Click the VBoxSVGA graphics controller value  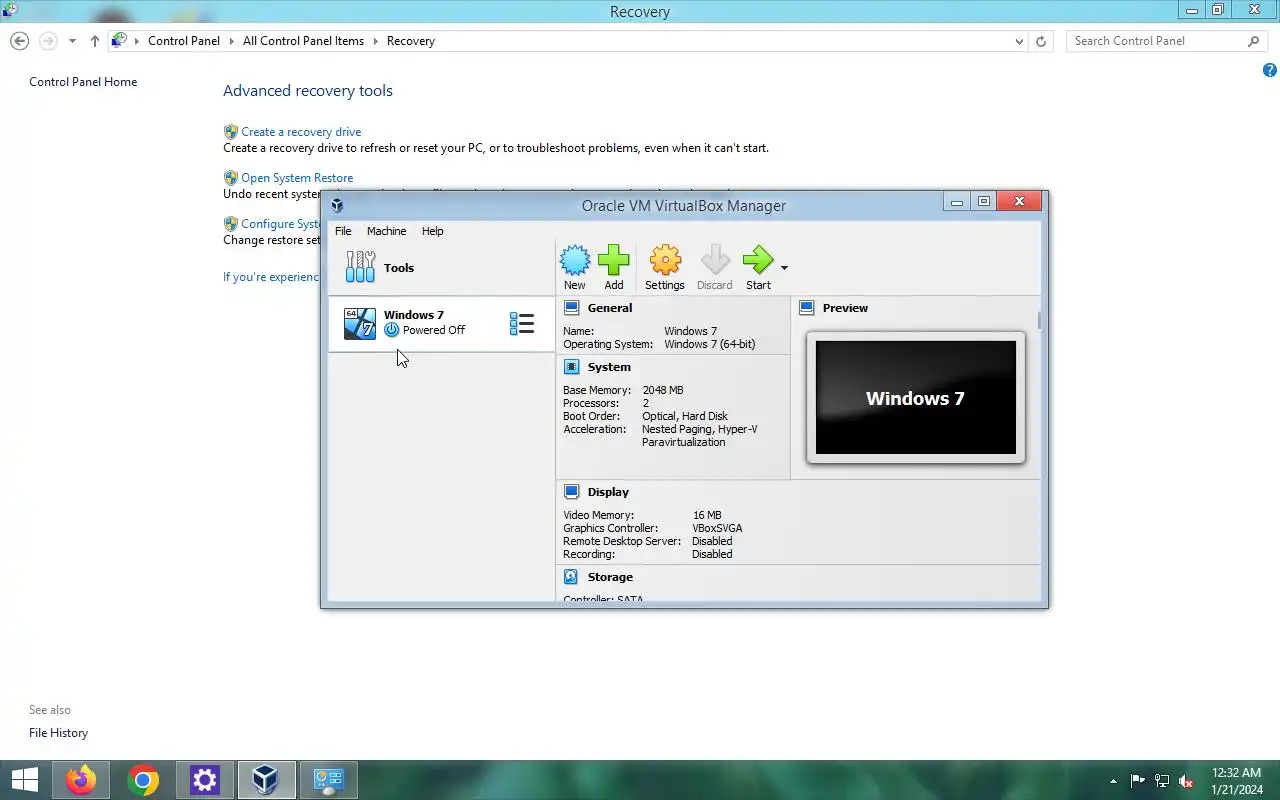tap(717, 528)
